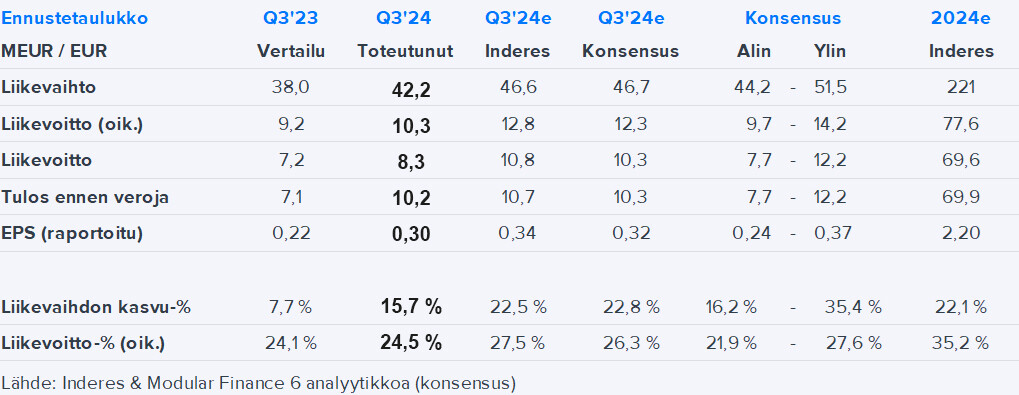This screenshot has width=1019, height=395.
Task: Click the Liikevoitto-% (oik.) row label
Action: pos(83,343)
